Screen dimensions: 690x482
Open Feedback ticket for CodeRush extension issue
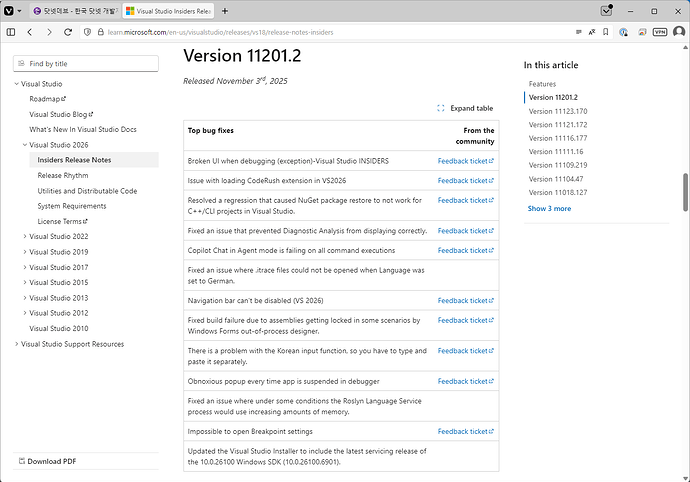point(465,180)
